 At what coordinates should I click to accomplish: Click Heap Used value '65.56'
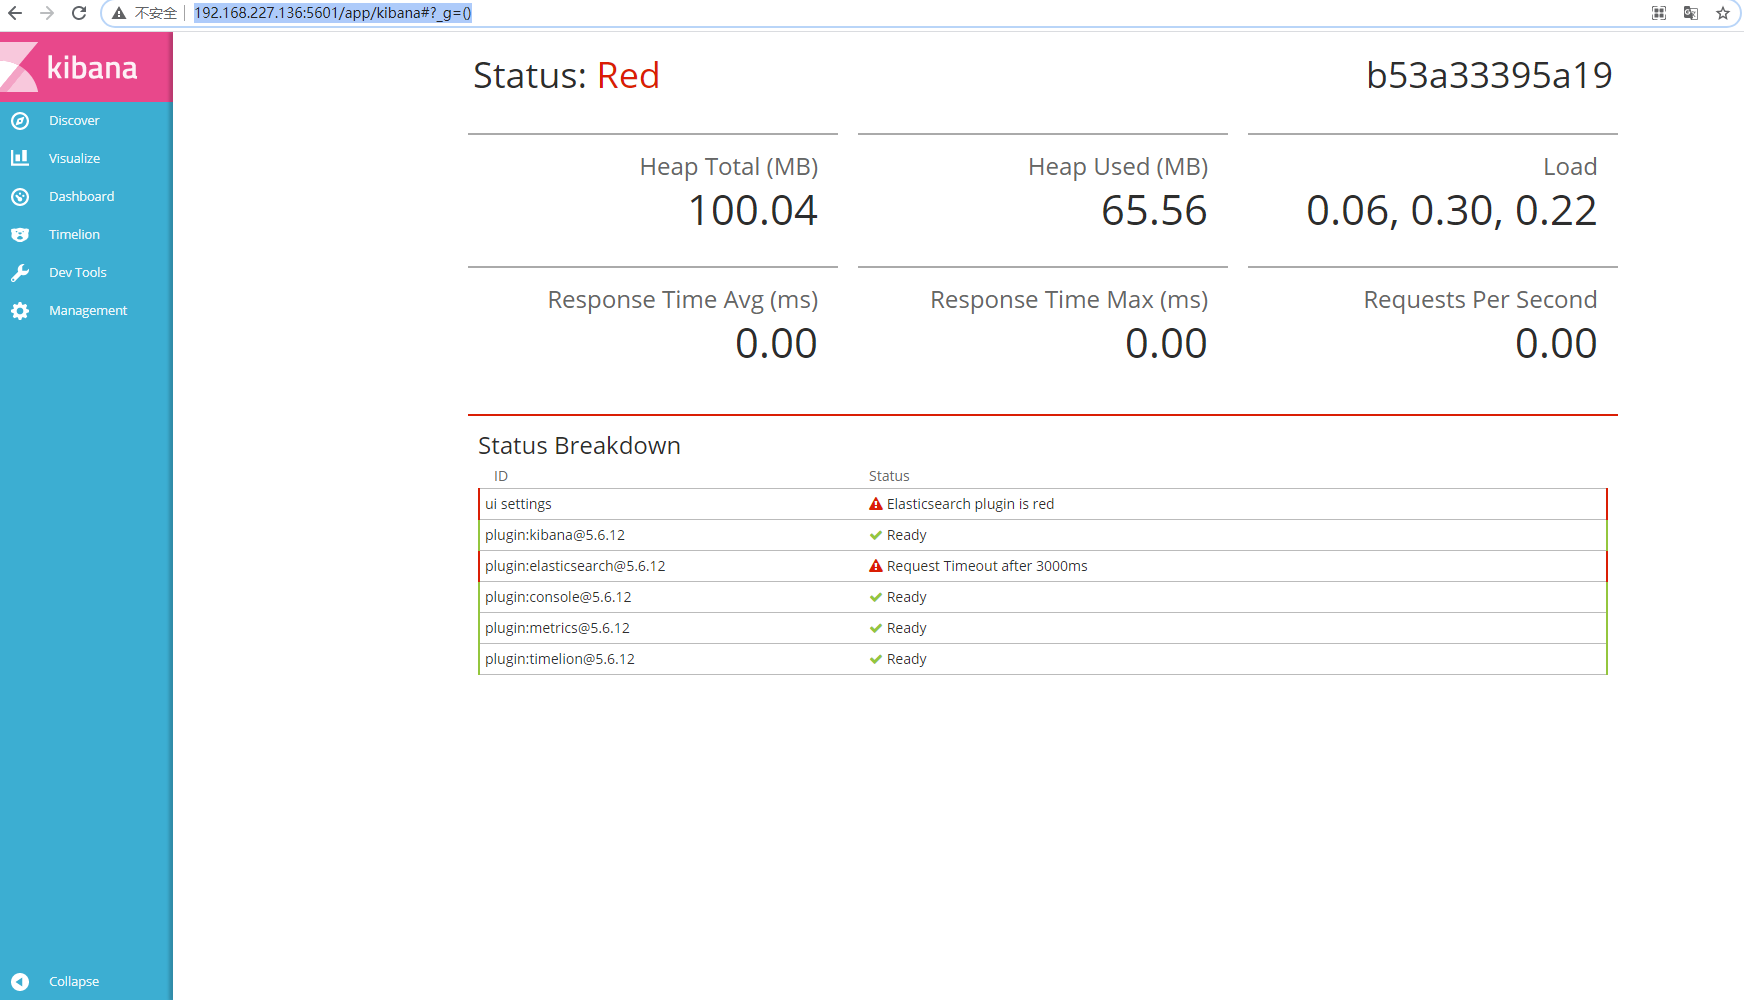pos(1154,211)
